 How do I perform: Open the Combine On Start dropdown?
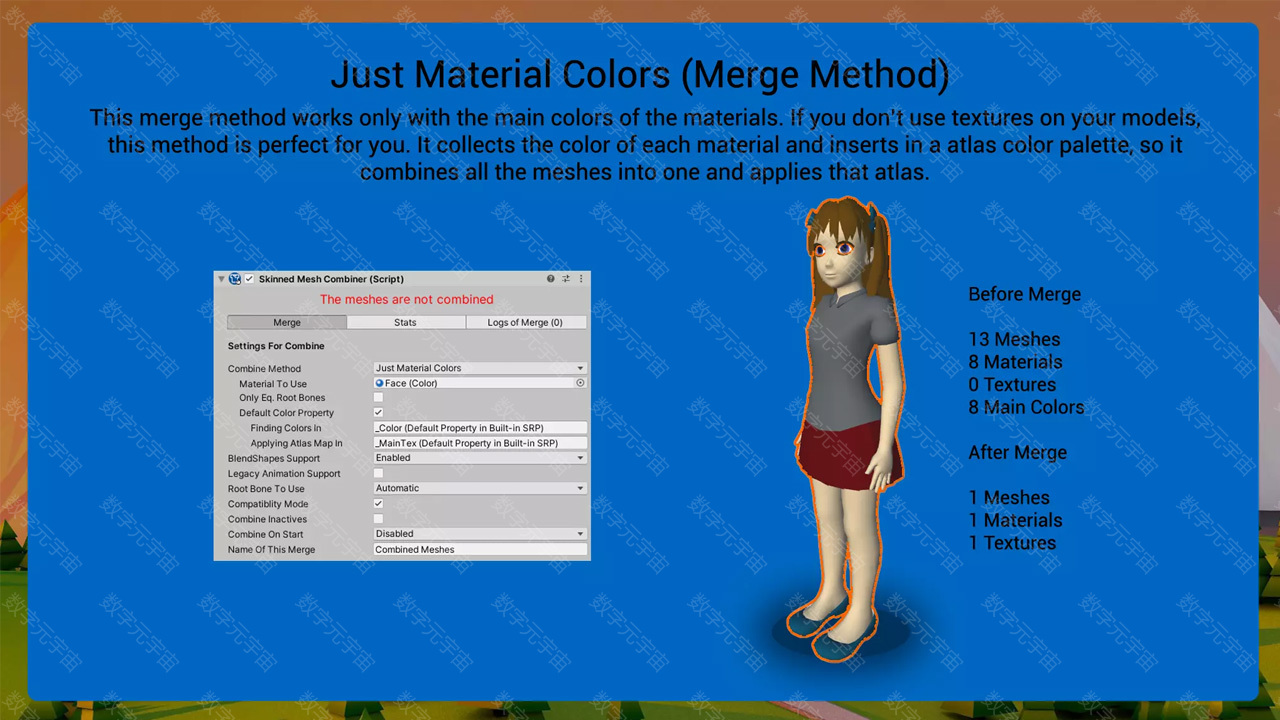[x=480, y=534]
